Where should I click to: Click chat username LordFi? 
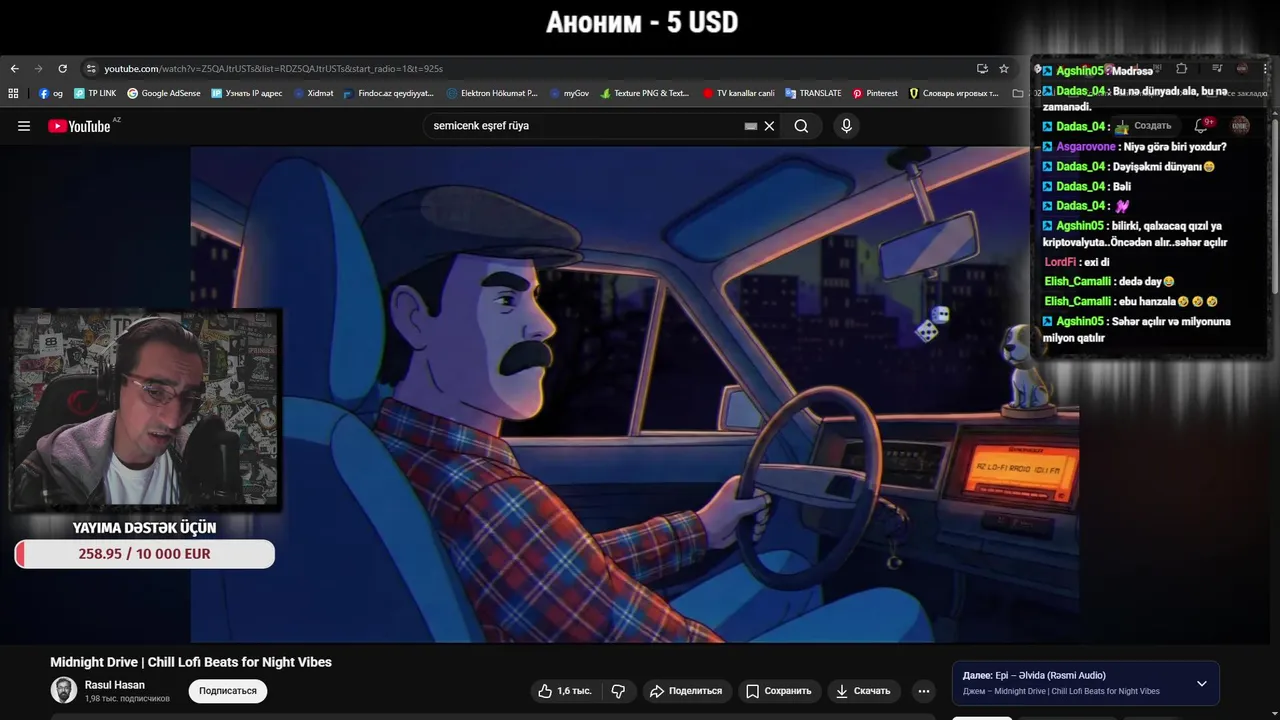tap(1060, 262)
